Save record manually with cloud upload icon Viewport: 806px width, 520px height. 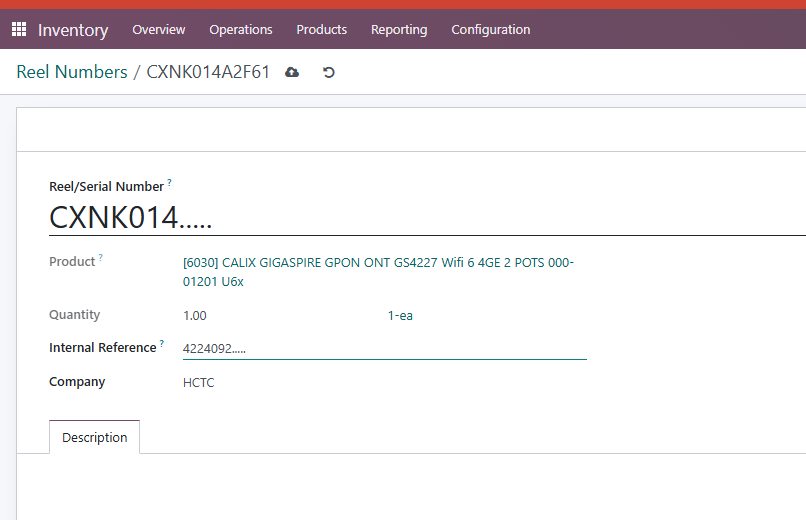click(x=292, y=72)
